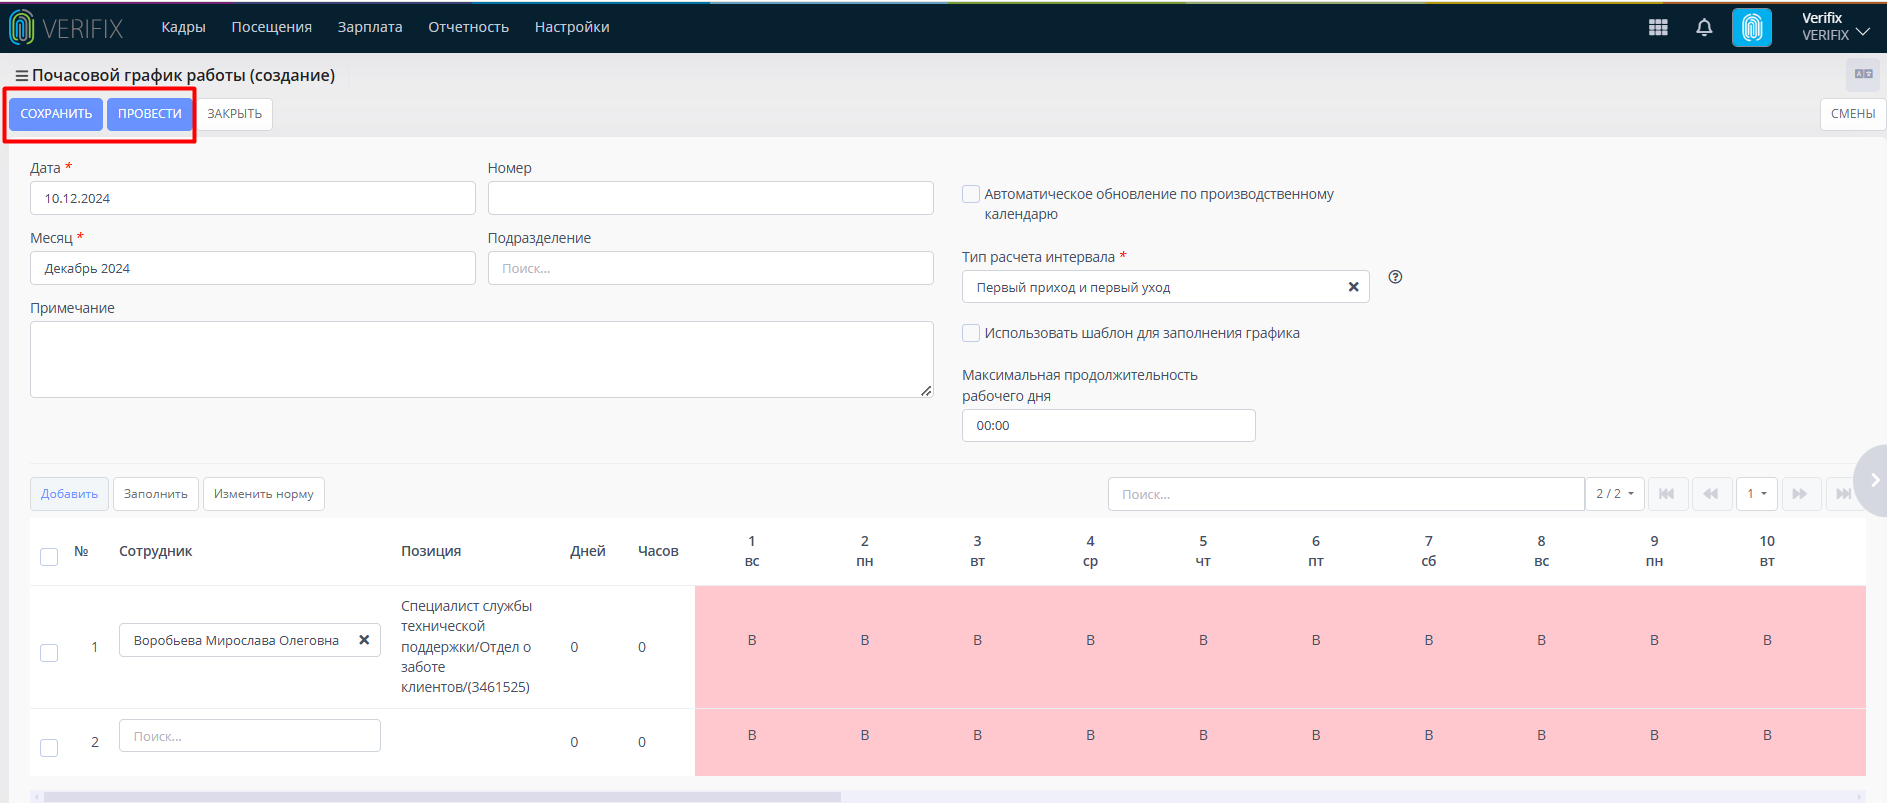Open the Зарплата menu

370,27
